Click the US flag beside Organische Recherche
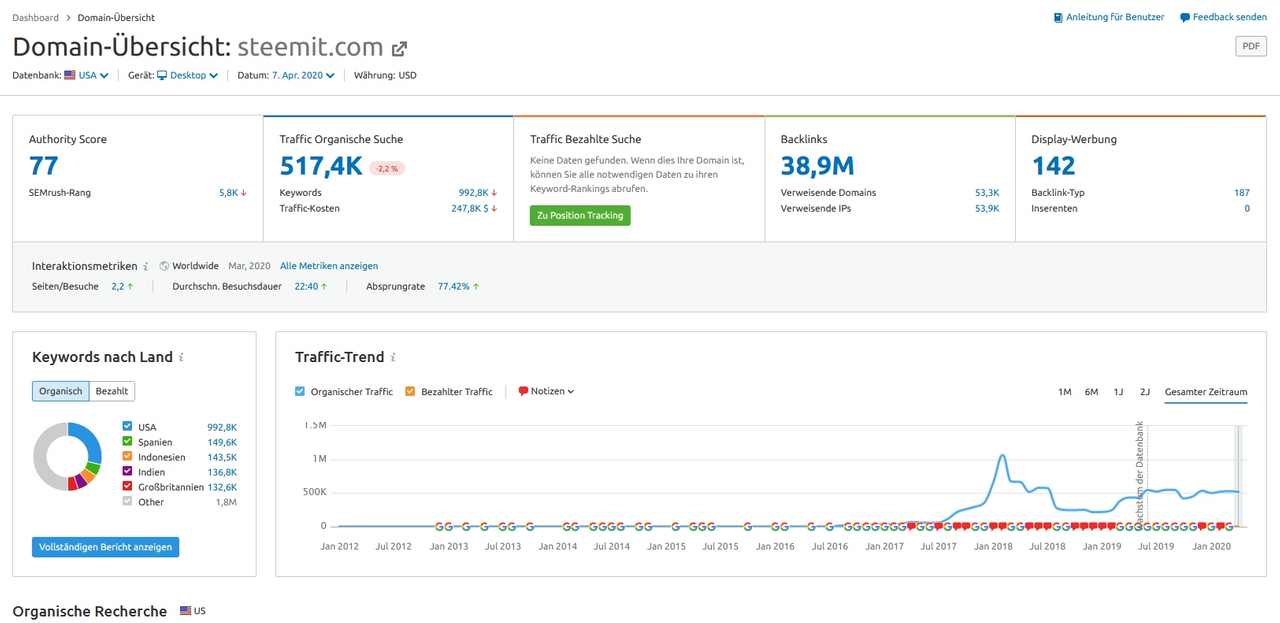The width and height of the screenshot is (1280, 623). (x=186, y=610)
